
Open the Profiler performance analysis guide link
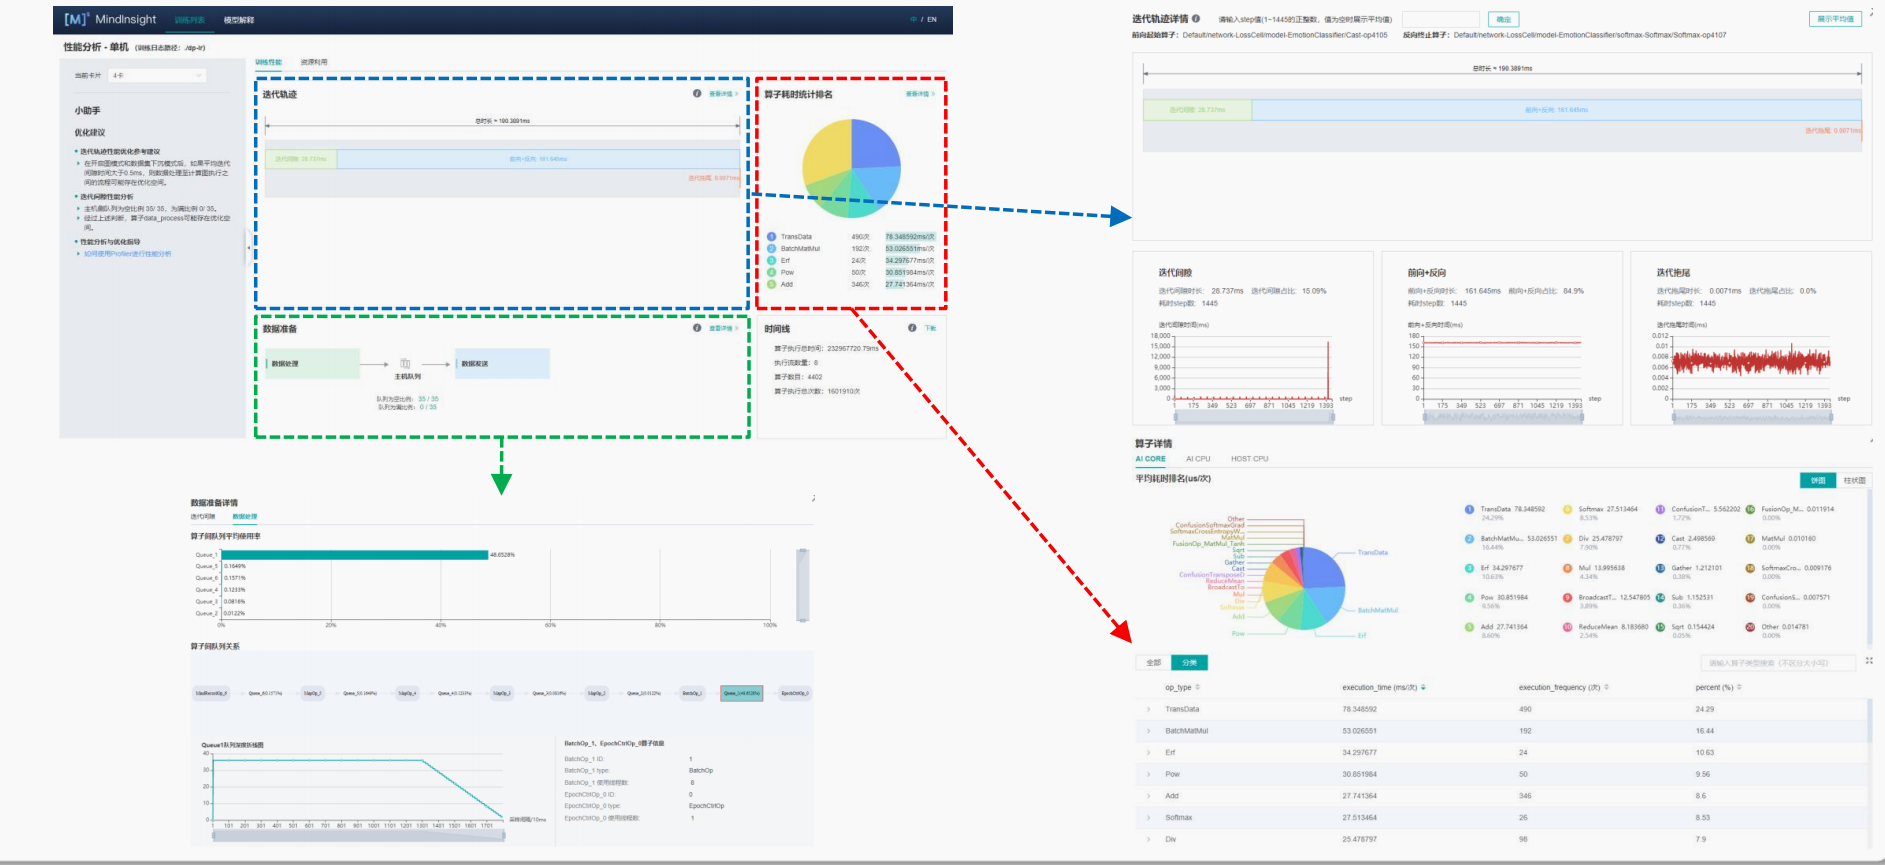128,254
